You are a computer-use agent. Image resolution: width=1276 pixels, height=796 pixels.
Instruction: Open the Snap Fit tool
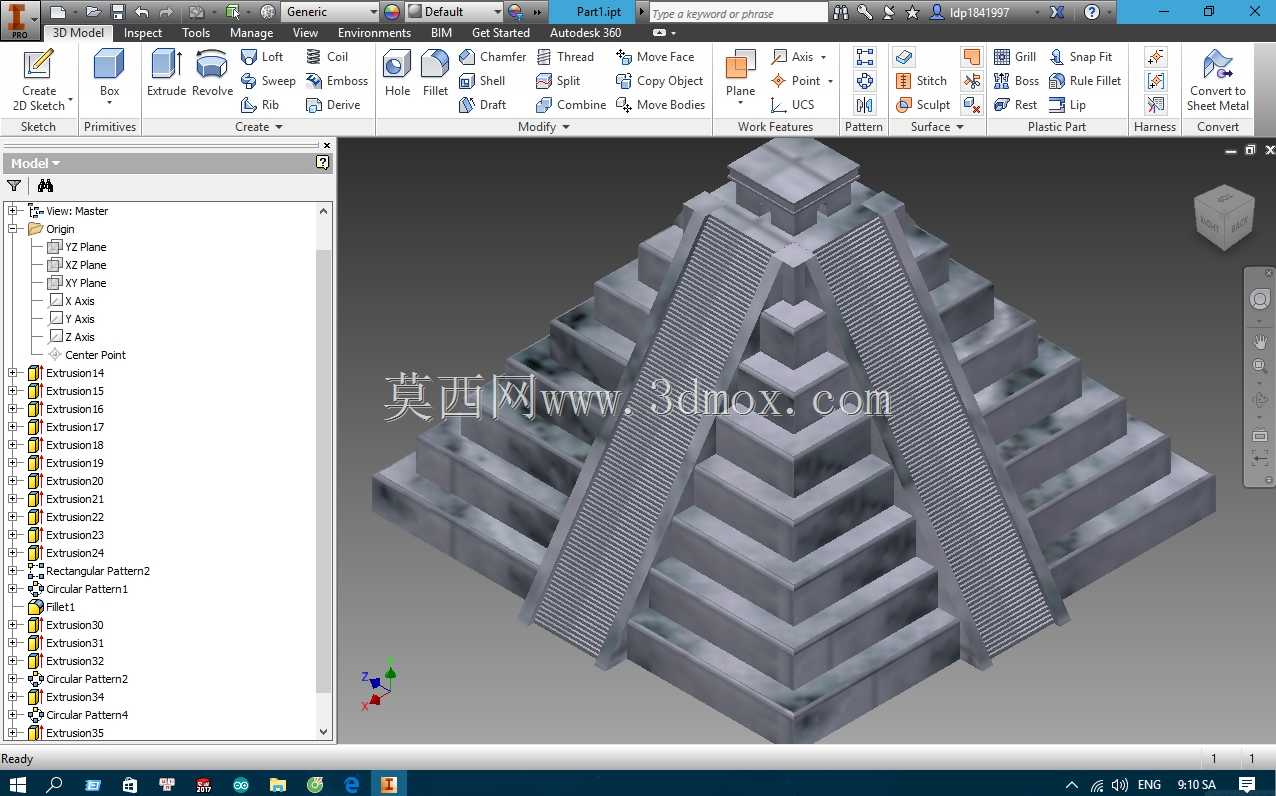coord(1080,57)
